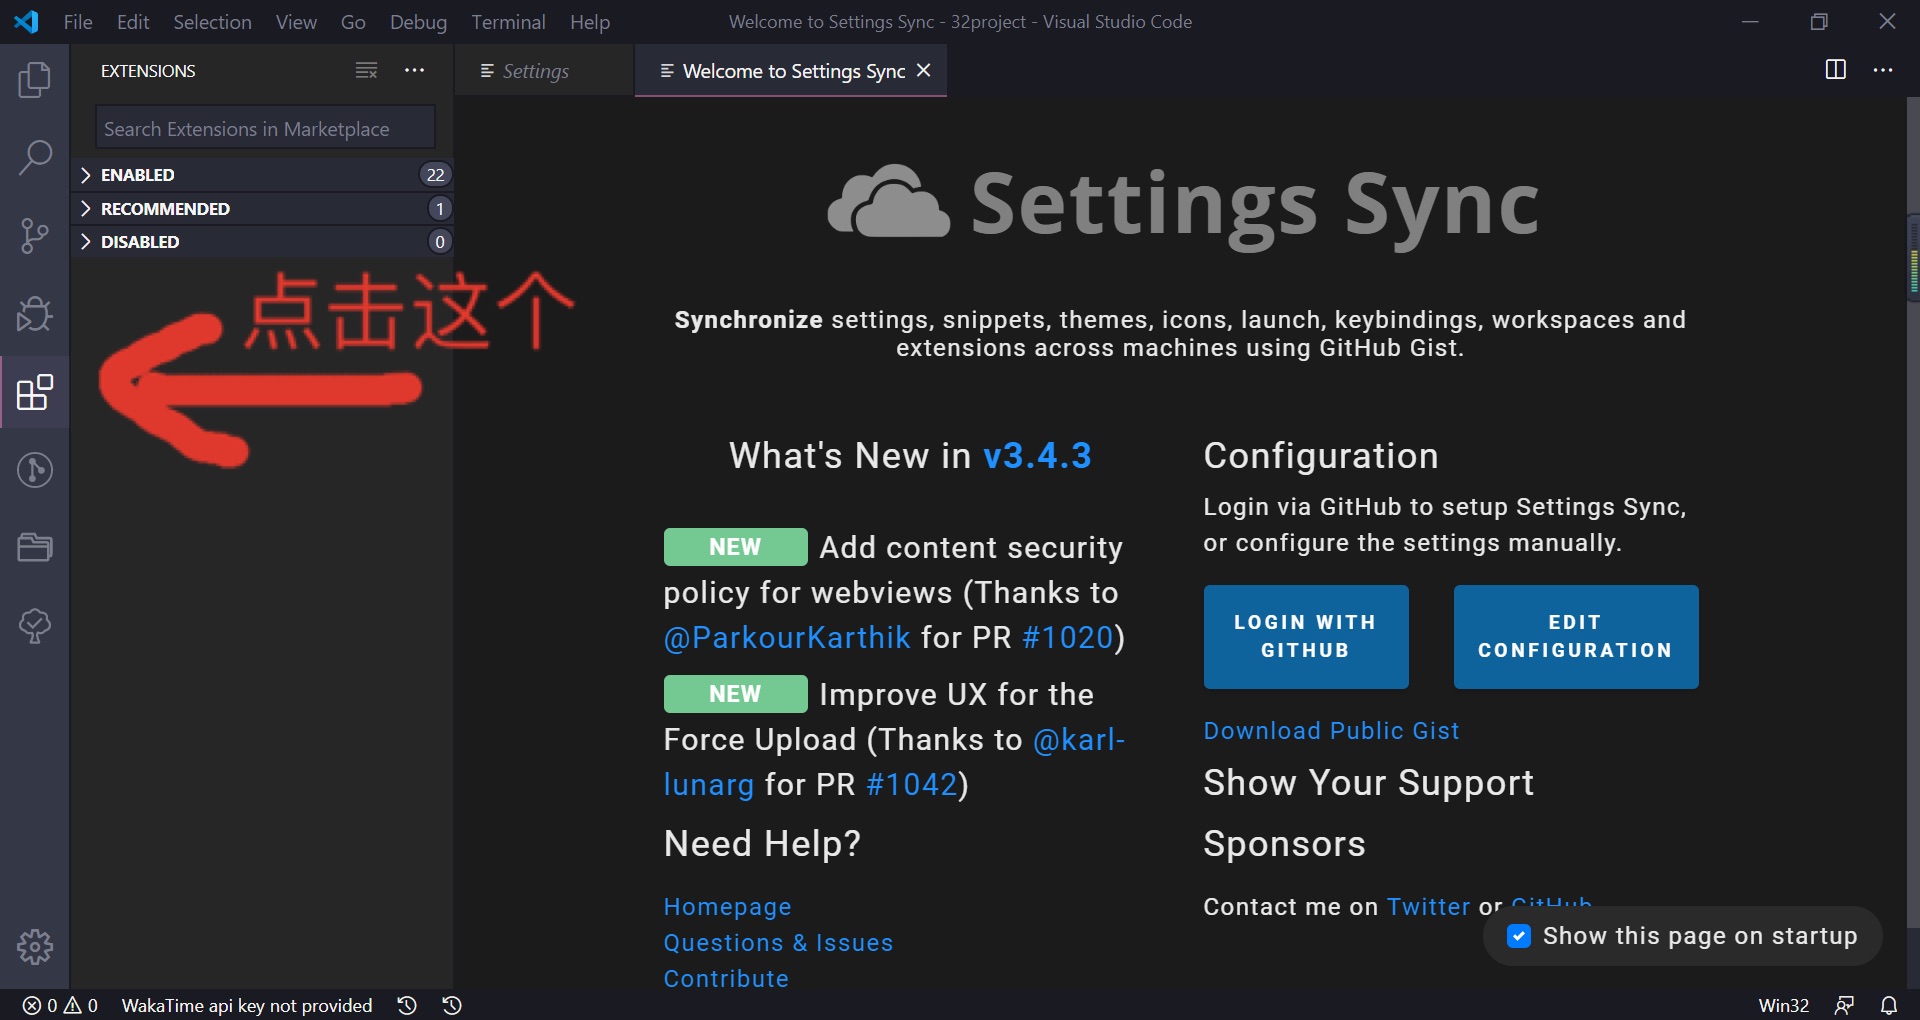Click the recommended extensions count badge 1
1920x1020 pixels.
tap(439, 208)
